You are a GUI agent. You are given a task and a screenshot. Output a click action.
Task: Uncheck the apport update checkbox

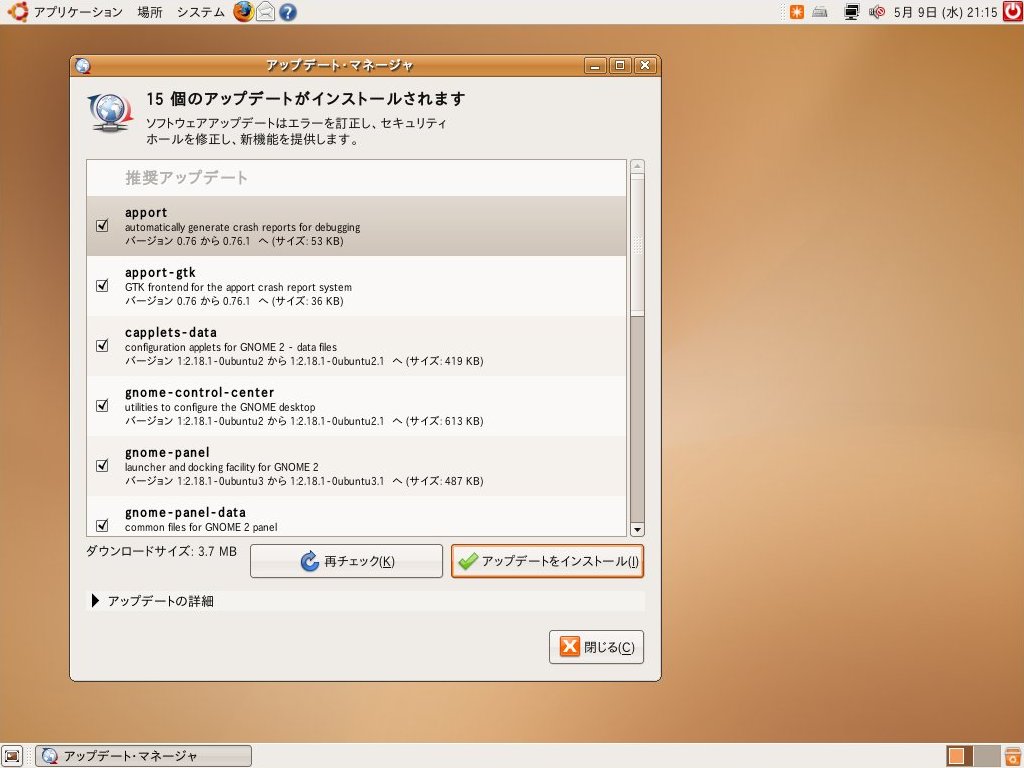click(x=103, y=225)
